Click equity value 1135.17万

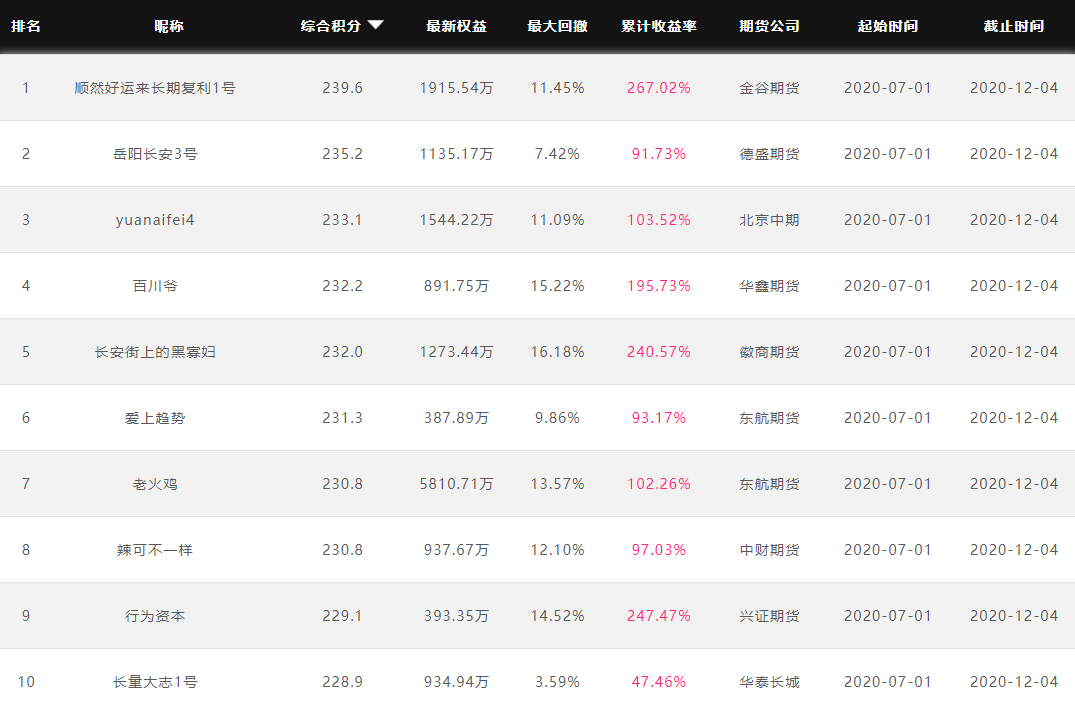[457, 154]
